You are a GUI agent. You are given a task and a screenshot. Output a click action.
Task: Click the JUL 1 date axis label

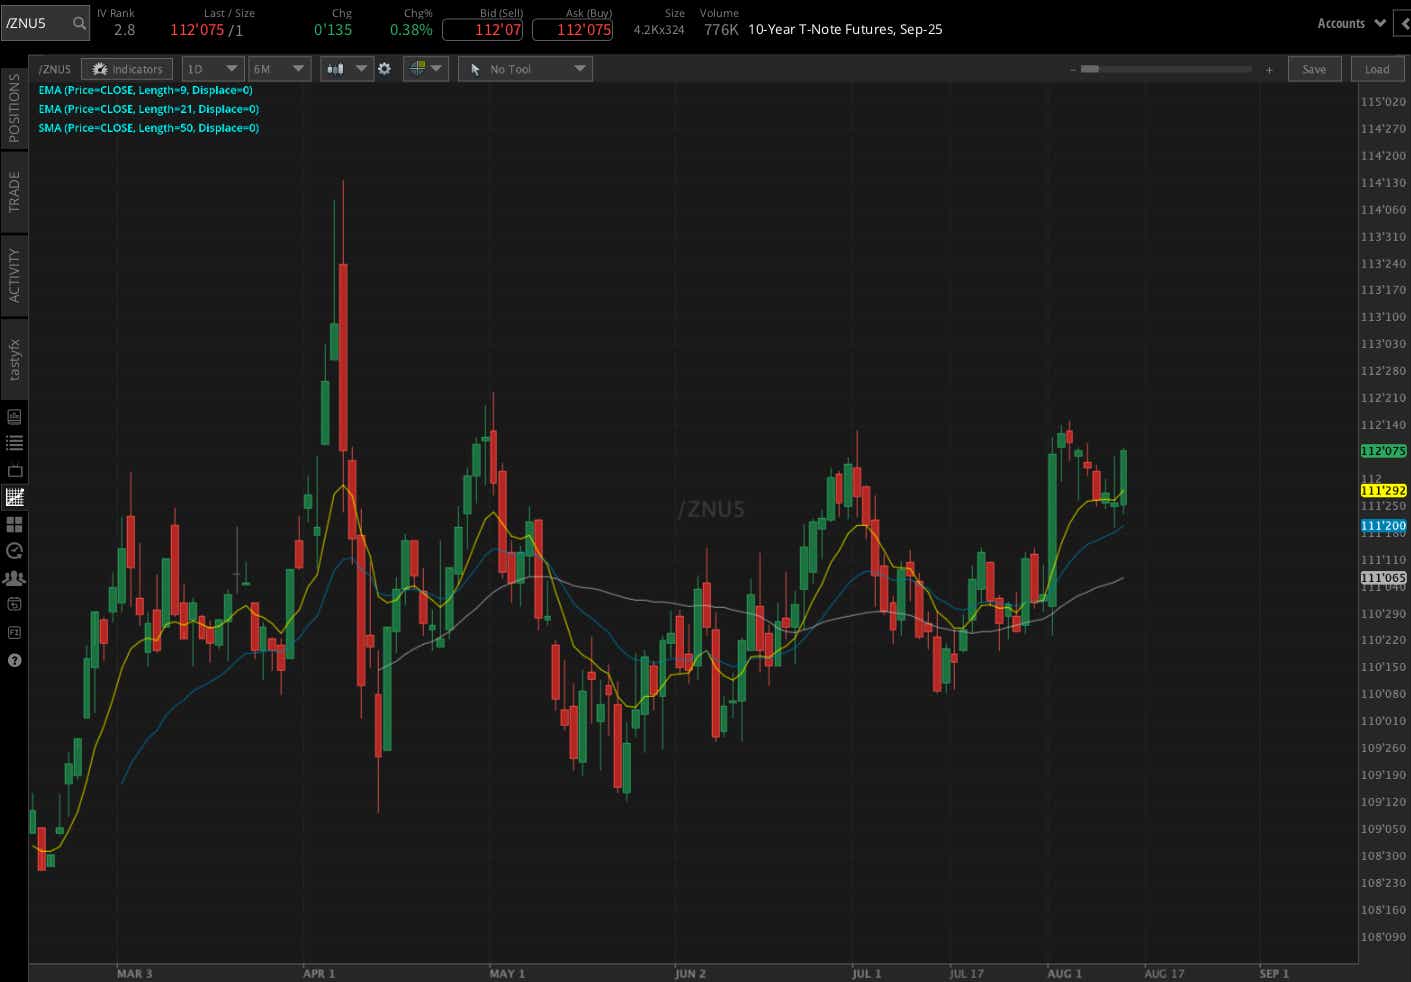coord(867,973)
